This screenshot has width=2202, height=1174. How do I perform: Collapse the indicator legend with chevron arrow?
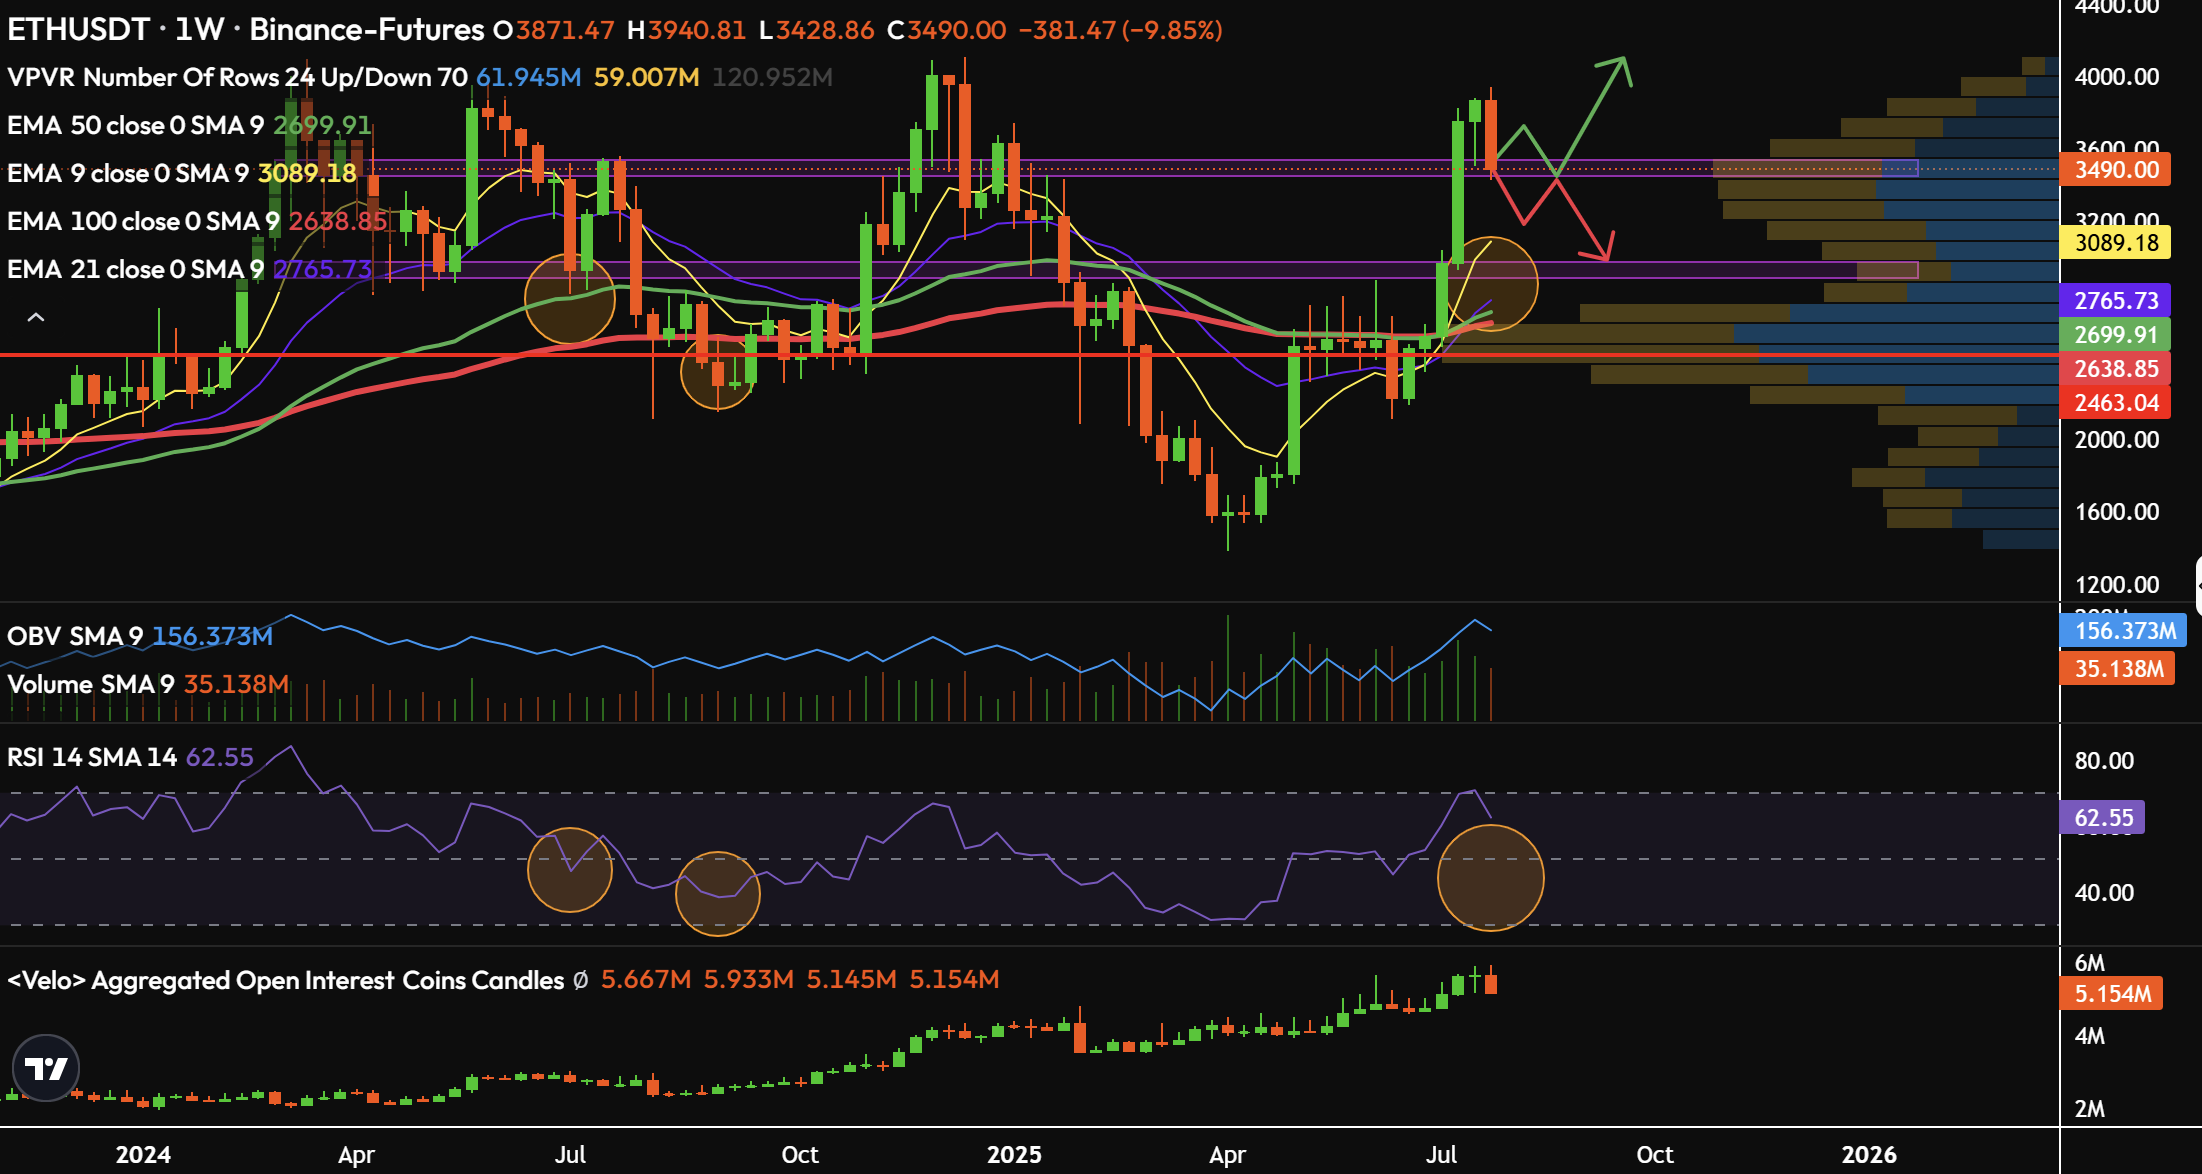(35, 318)
